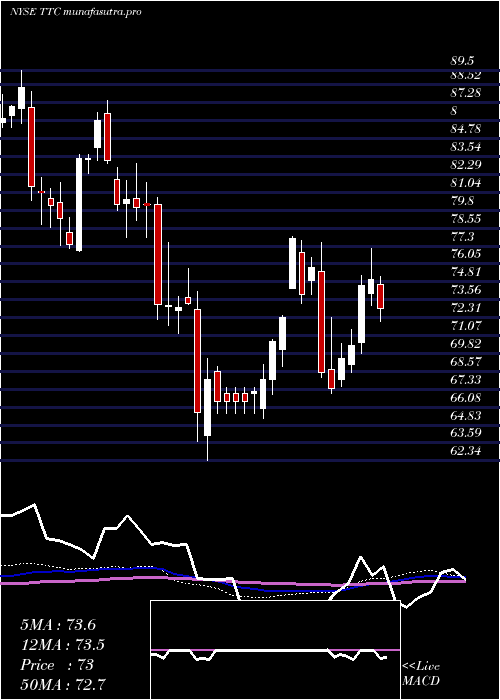500x700 pixels.
Task: Select the 77.3 price level label
Action: pos(462,236)
